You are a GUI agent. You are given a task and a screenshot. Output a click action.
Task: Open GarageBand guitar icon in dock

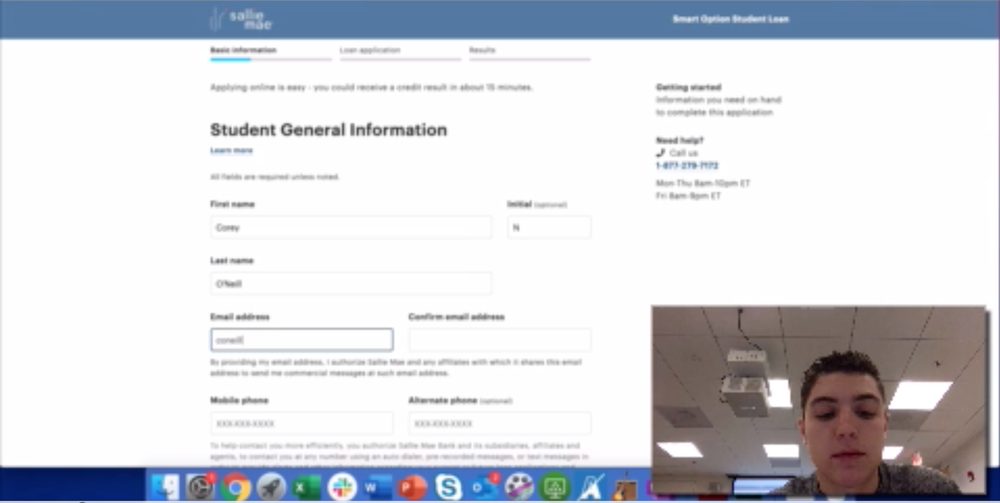tap(626, 488)
